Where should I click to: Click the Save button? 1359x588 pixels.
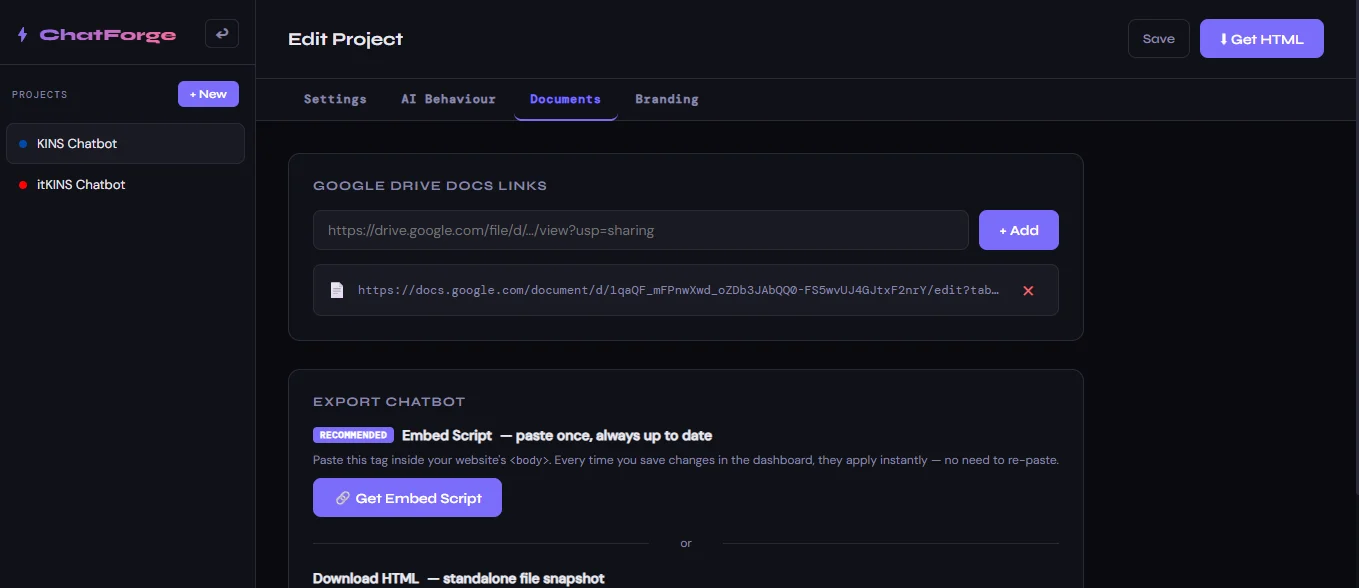coord(1159,39)
